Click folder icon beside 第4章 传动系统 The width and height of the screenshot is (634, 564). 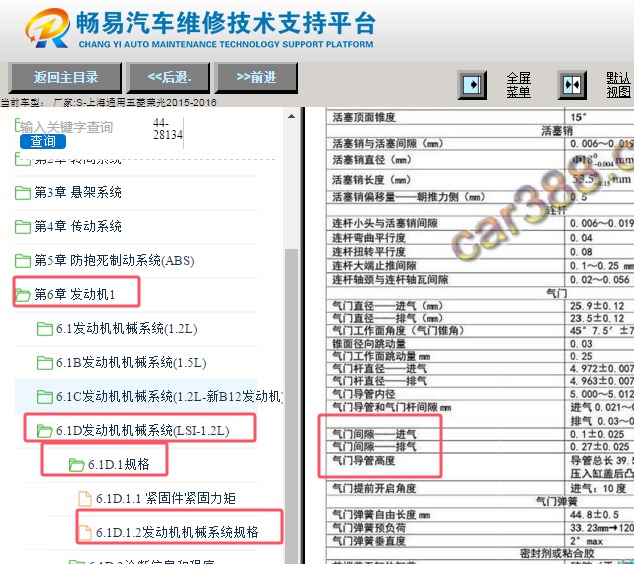23,227
